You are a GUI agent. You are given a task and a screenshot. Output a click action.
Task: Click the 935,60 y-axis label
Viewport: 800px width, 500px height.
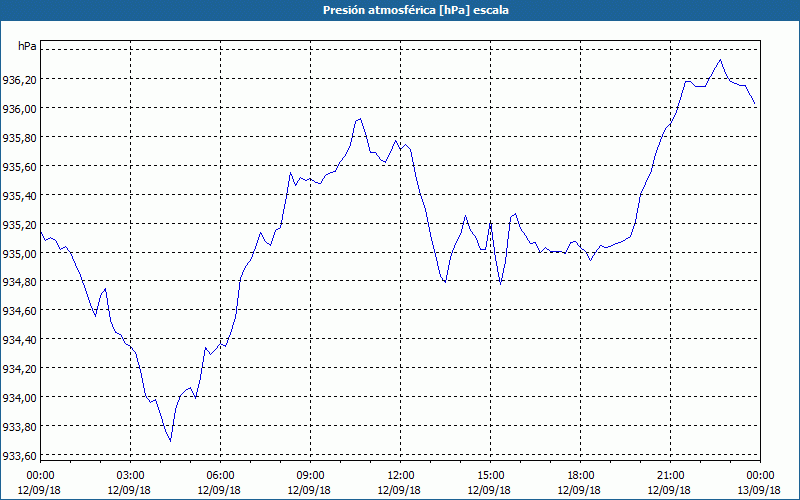coord(19,166)
